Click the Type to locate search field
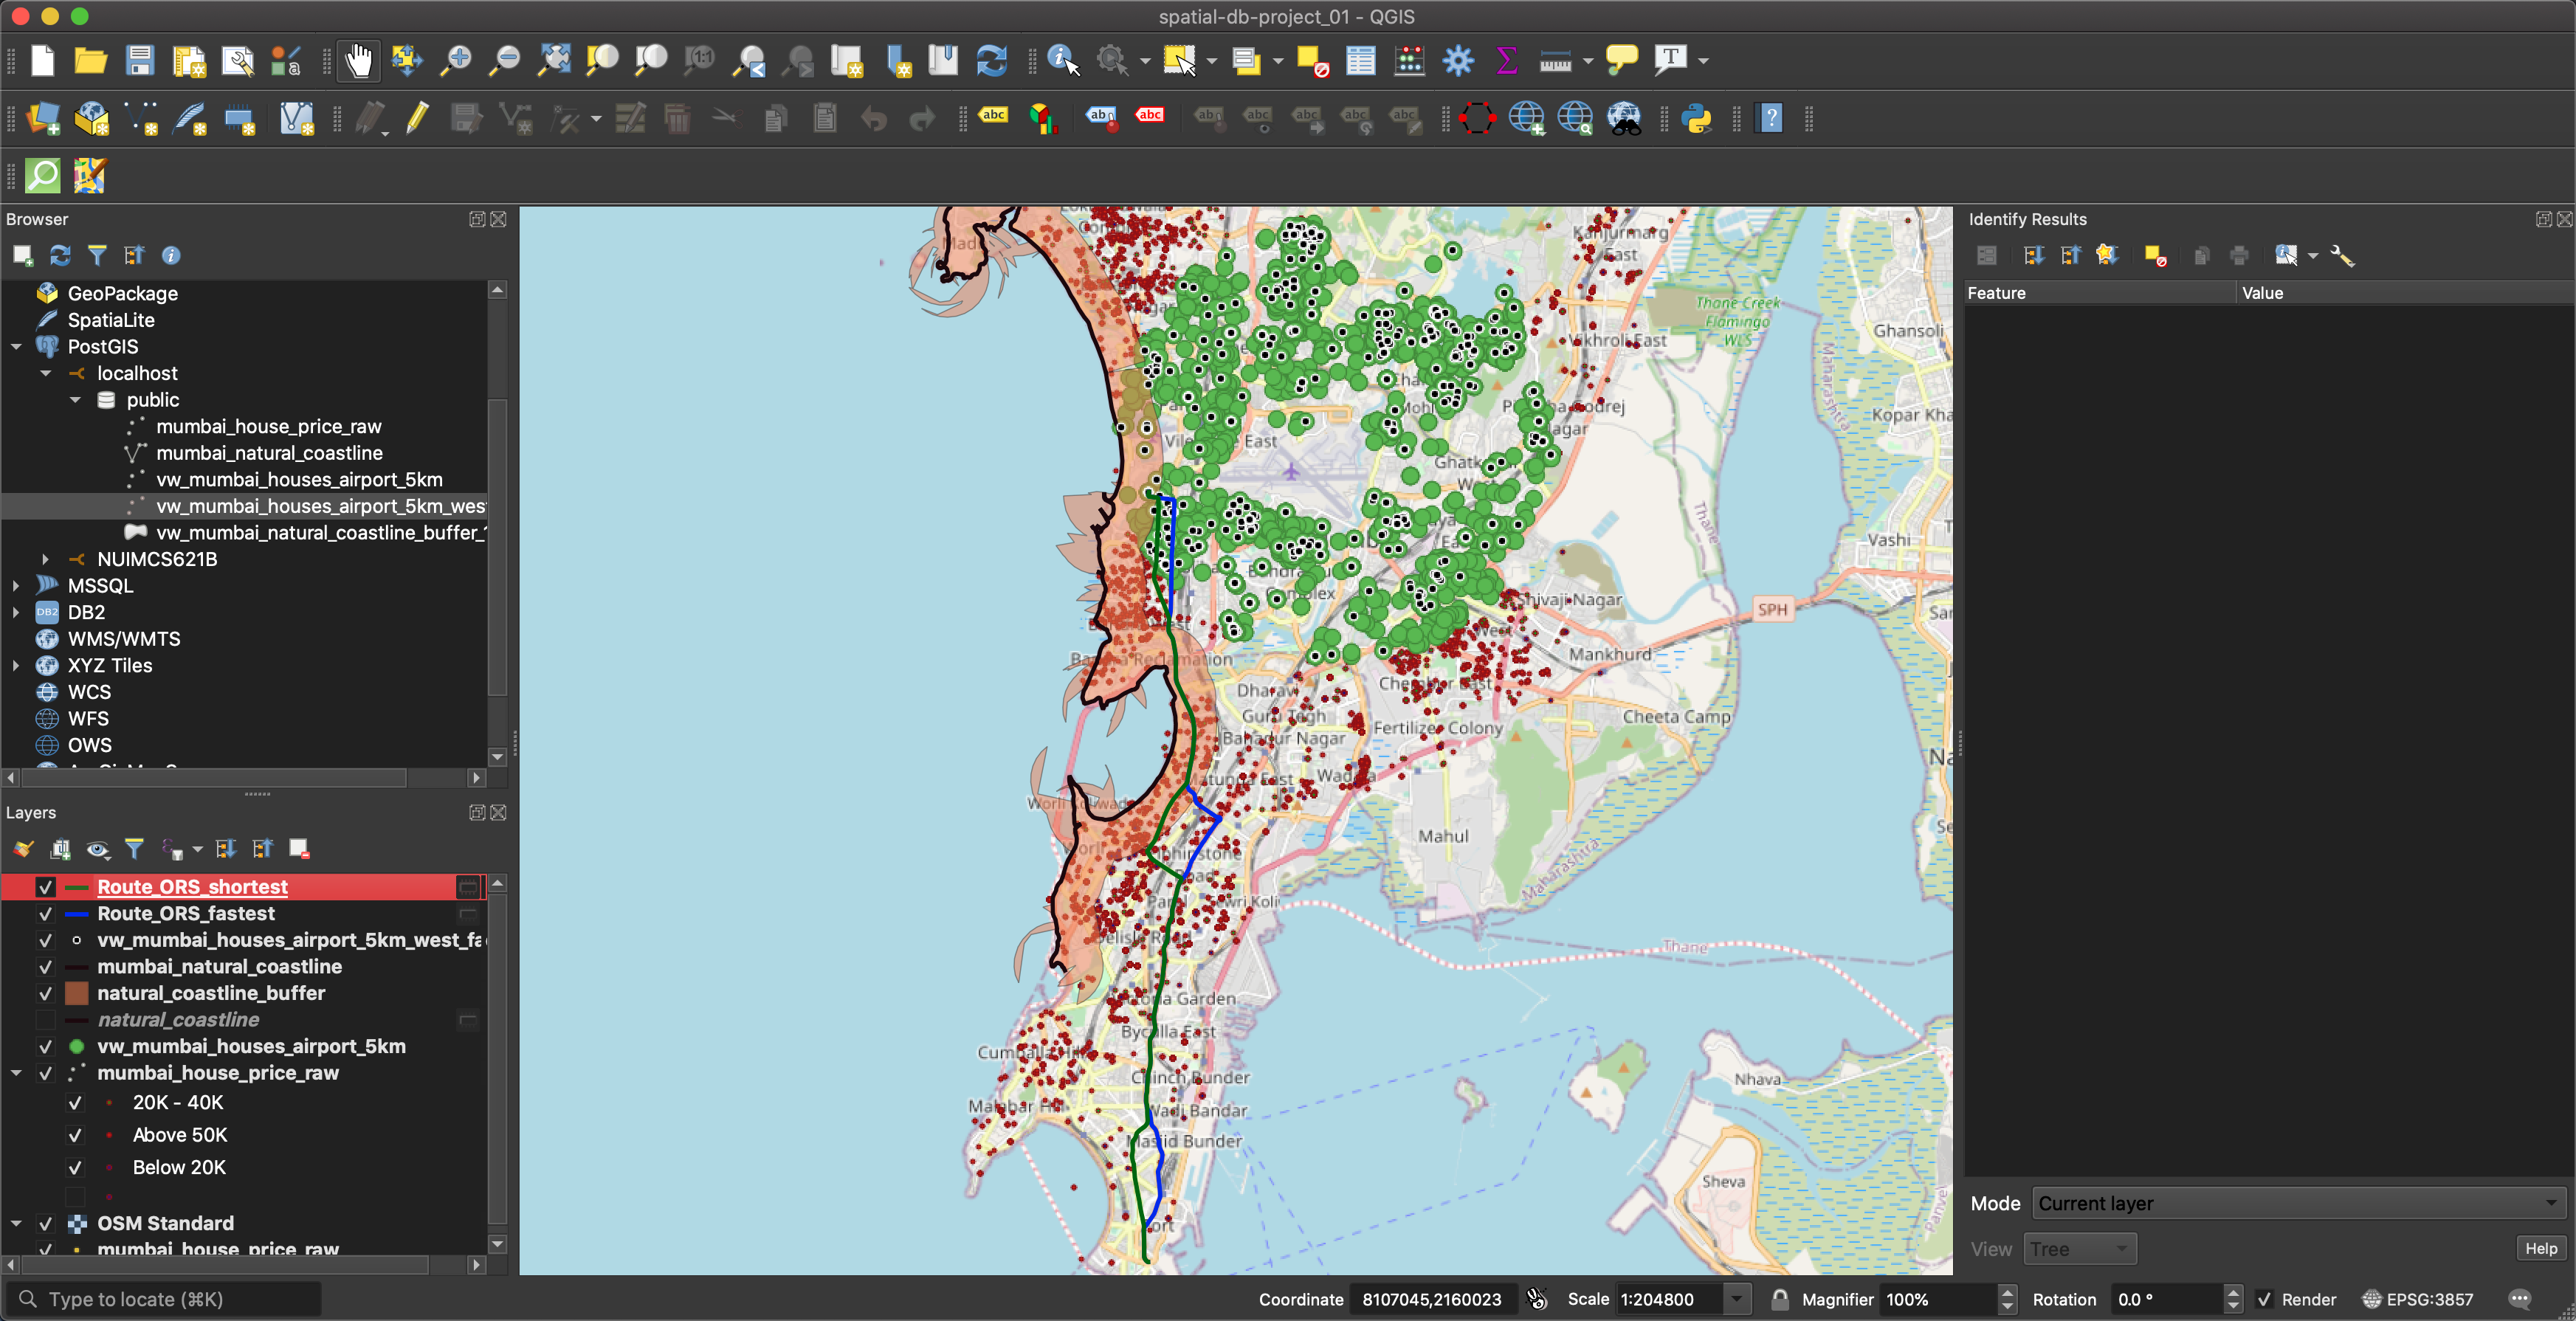The height and width of the screenshot is (1321, 2576). [x=165, y=1299]
